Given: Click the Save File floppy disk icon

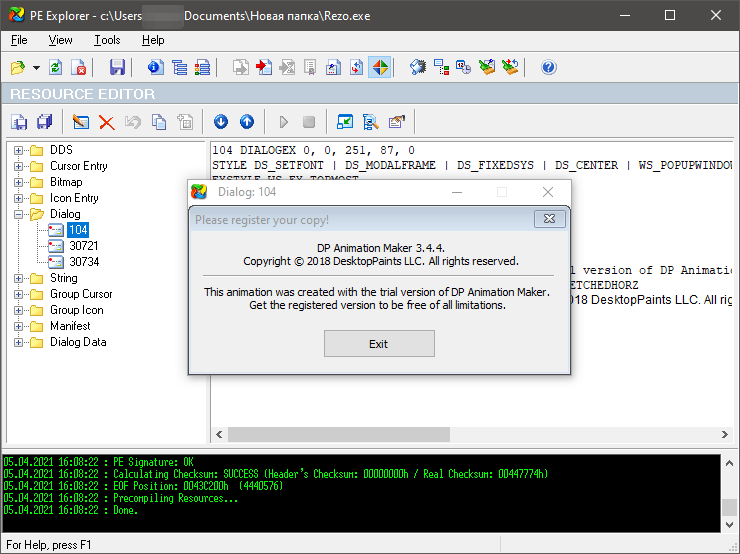Looking at the screenshot, I should tap(117, 67).
